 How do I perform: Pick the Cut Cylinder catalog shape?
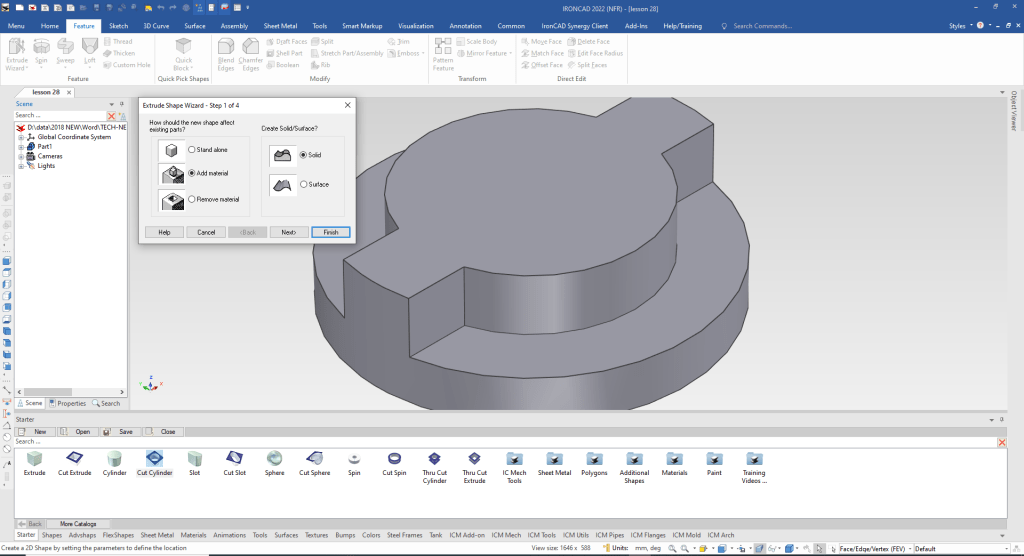[154, 460]
